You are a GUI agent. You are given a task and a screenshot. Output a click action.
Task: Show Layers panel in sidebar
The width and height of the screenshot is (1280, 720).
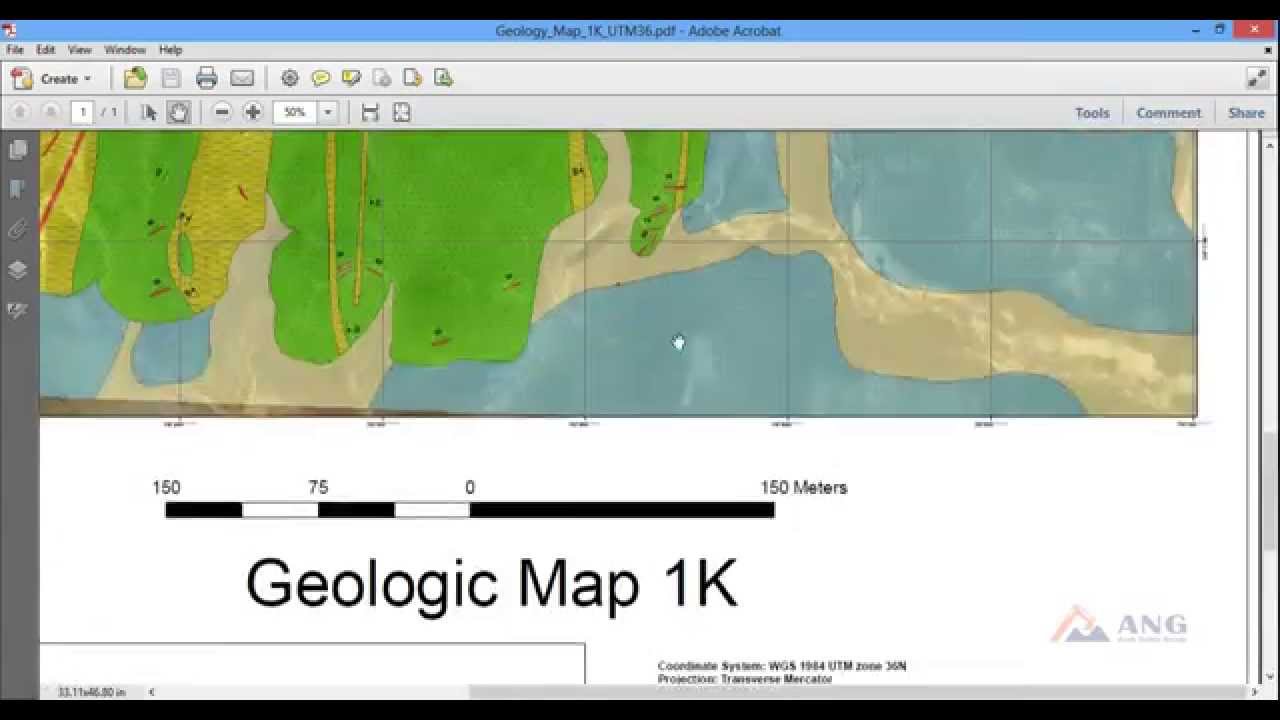click(18, 270)
